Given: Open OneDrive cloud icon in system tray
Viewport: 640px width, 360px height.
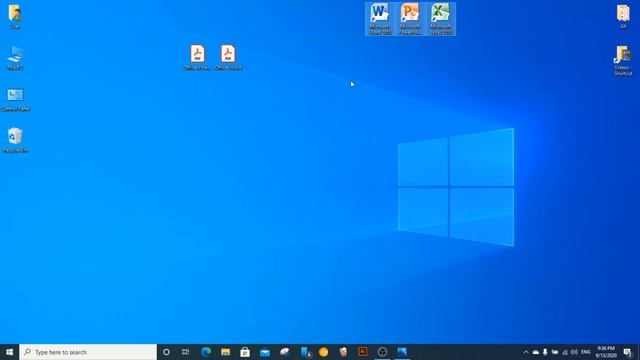Looking at the screenshot, I should click(536, 352).
